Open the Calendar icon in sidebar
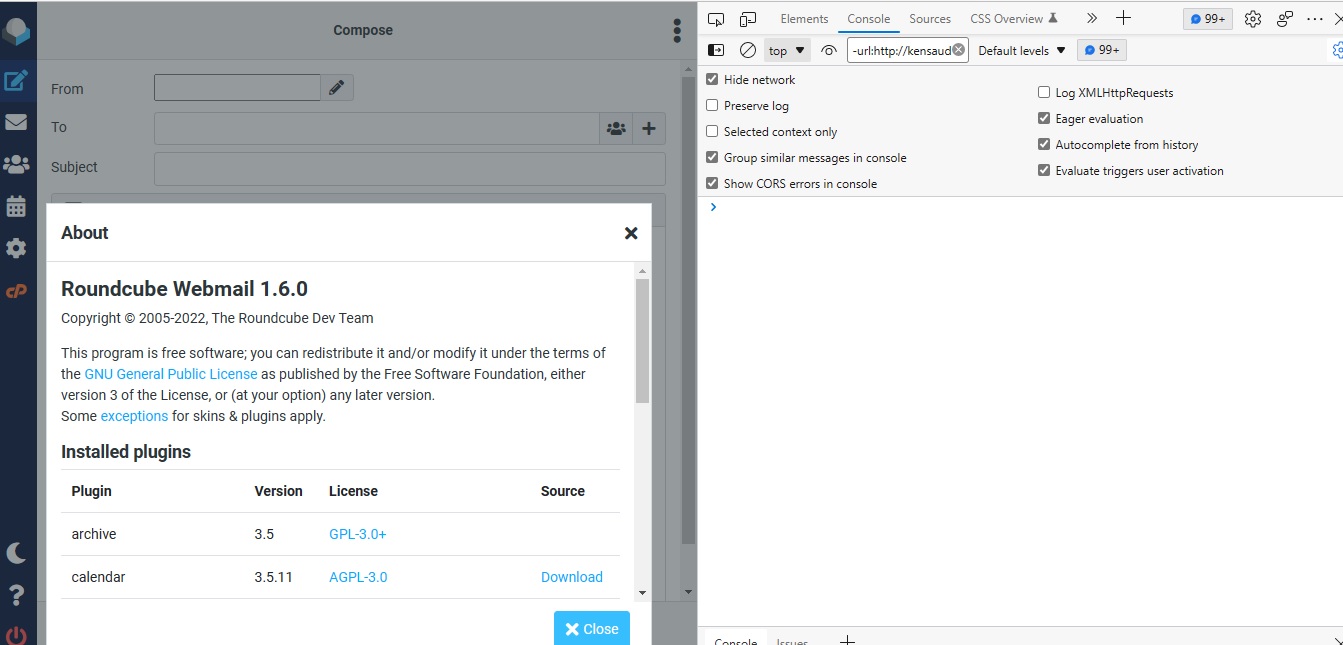Viewport: 1343px width, 645px height. click(x=16, y=206)
